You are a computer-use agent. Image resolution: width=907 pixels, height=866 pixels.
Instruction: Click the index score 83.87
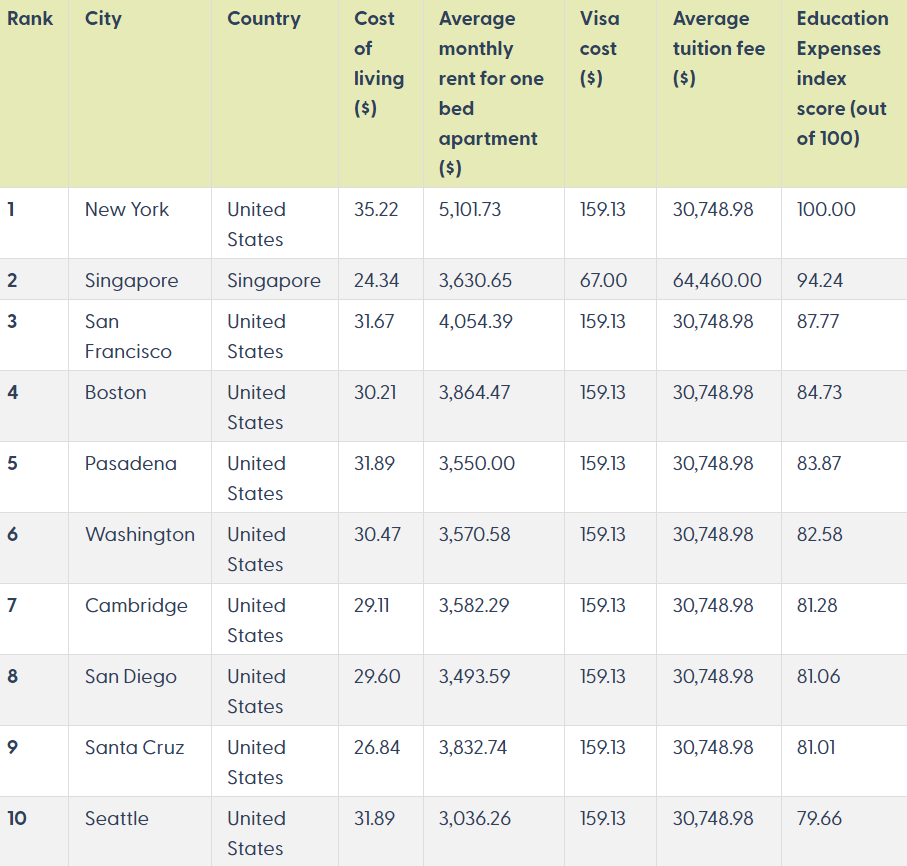[x=818, y=463]
